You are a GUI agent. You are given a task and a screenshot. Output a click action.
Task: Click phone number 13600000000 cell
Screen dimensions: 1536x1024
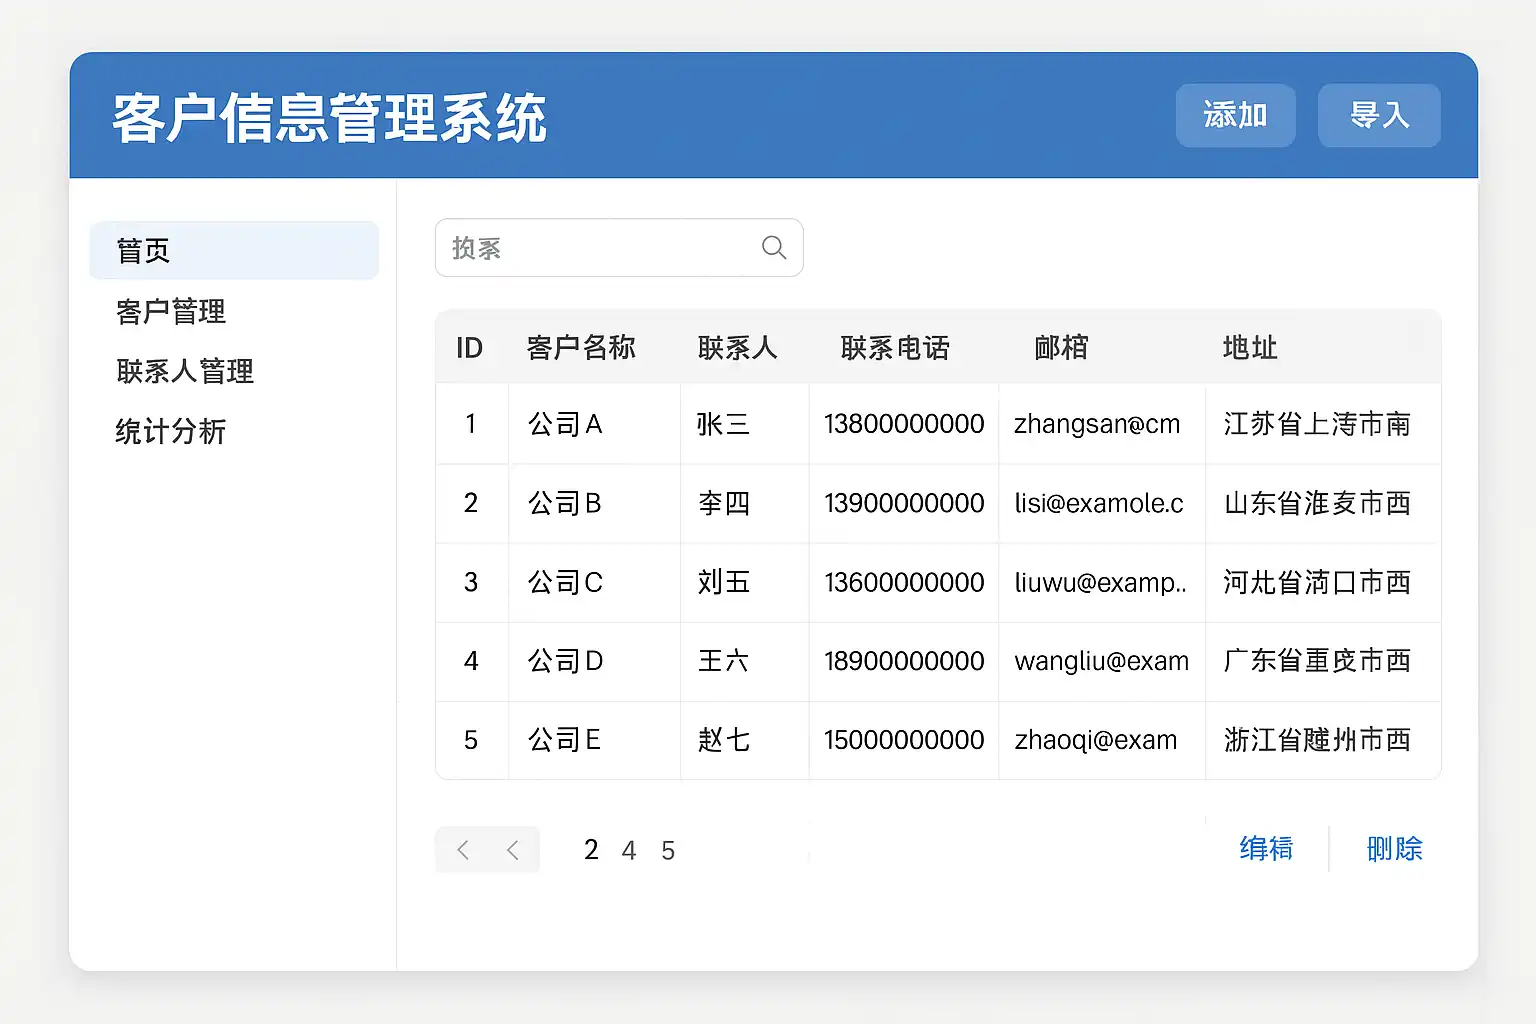click(x=904, y=582)
